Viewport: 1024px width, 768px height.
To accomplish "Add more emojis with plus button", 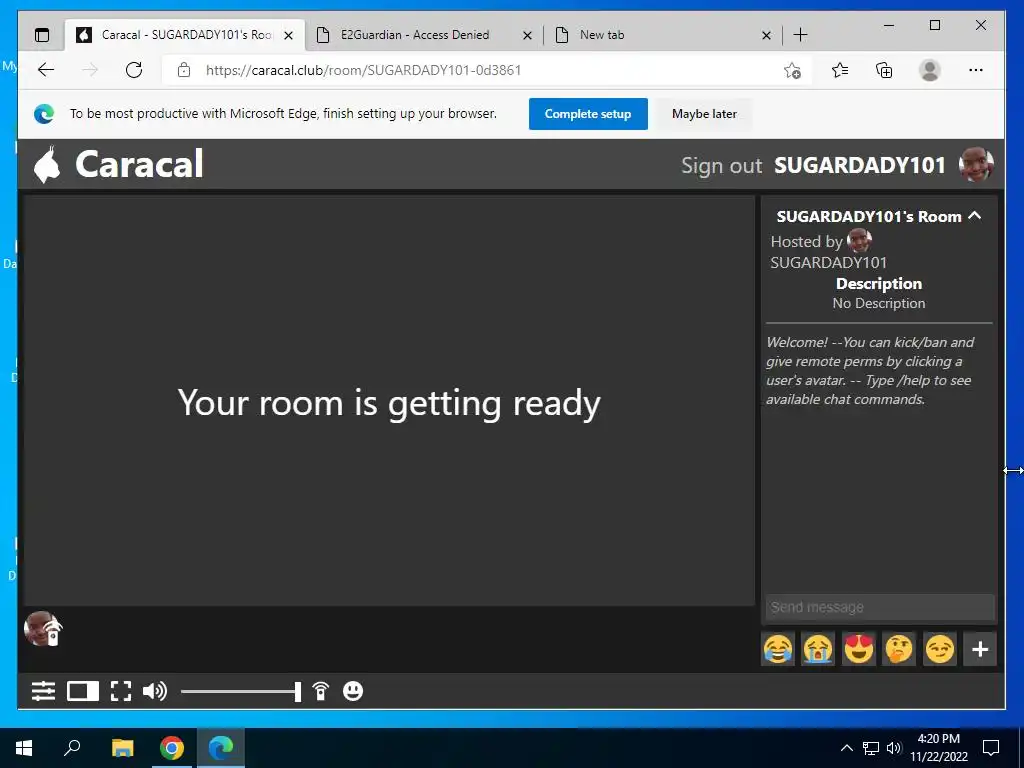I will (x=980, y=649).
